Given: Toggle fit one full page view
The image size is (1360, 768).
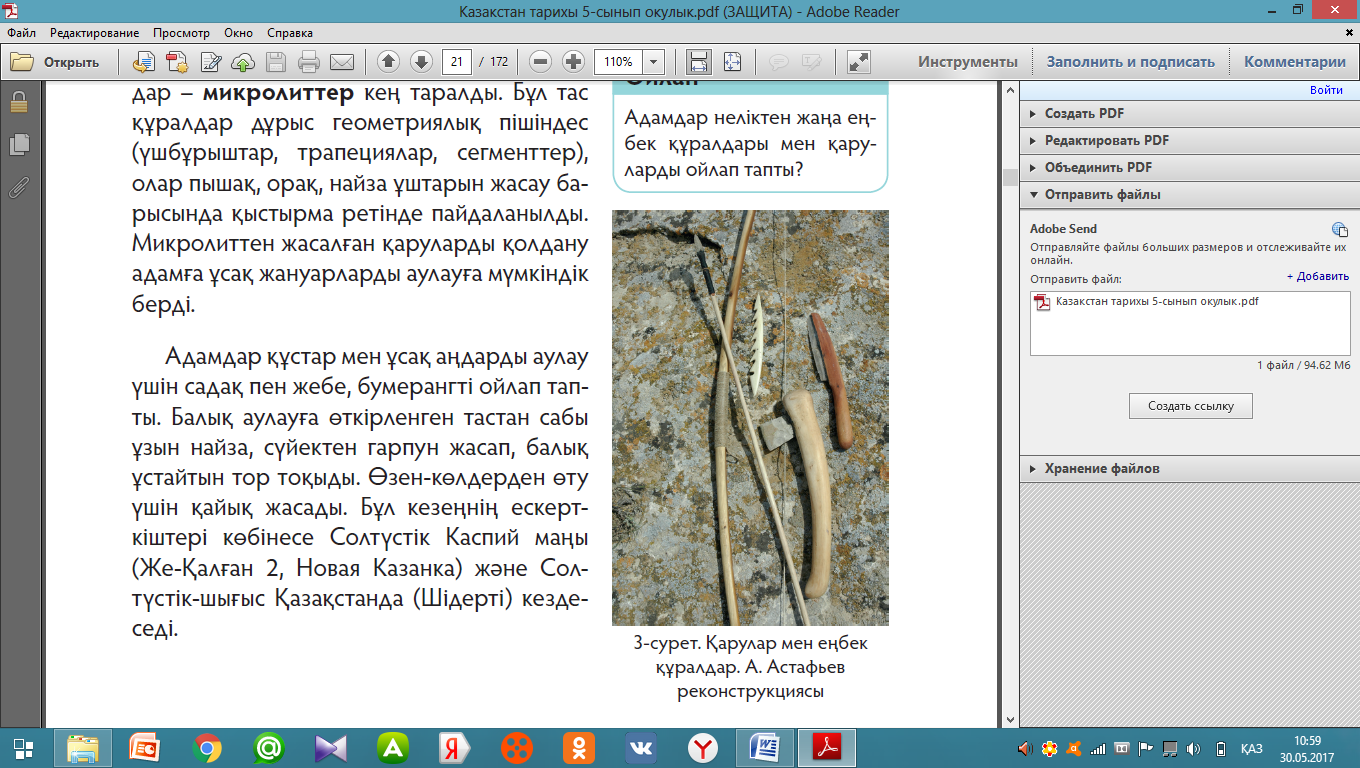Looking at the screenshot, I should click(733, 62).
